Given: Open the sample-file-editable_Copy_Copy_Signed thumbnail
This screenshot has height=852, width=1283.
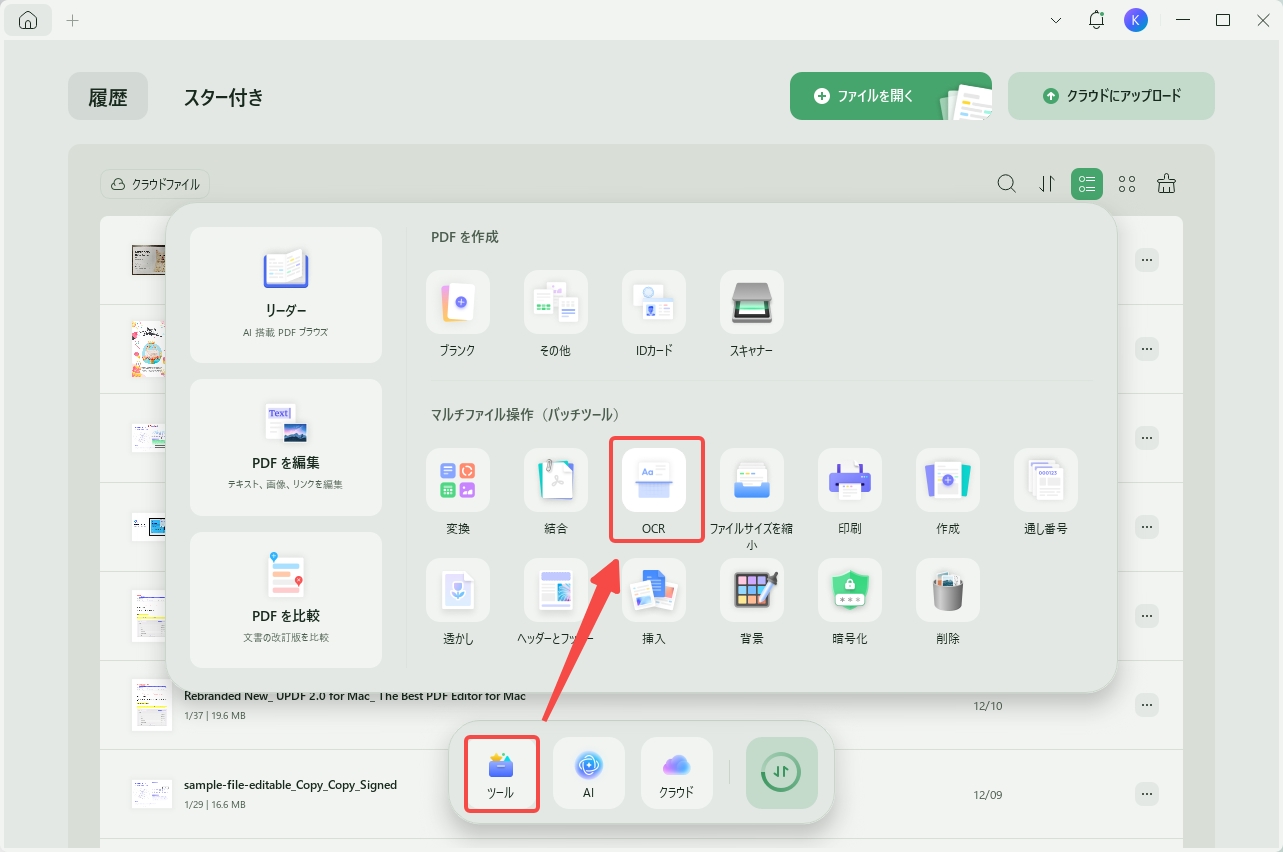Looking at the screenshot, I should [x=152, y=794].
